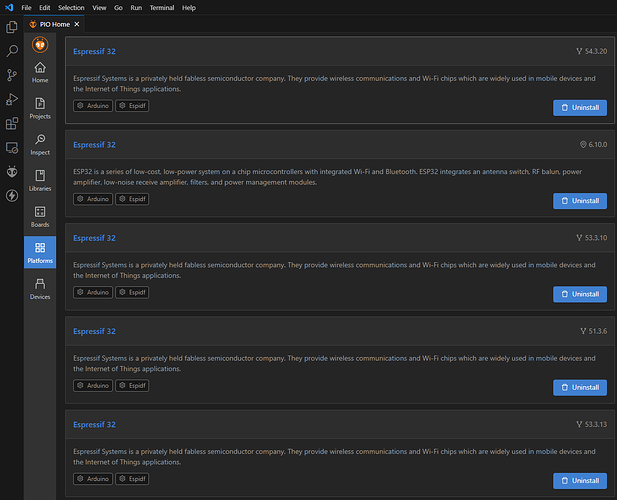Screen dimensions: 617x500
Task: Click the 54.3.20 version label
Action: 592,51
